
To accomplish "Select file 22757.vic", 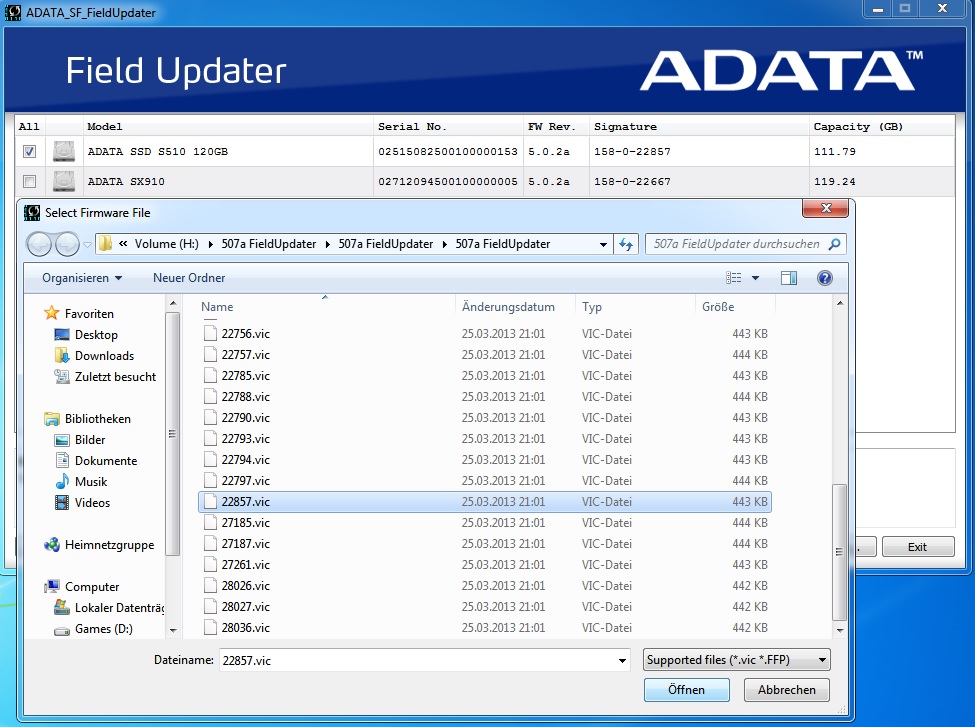I will [x=485, y=354].
